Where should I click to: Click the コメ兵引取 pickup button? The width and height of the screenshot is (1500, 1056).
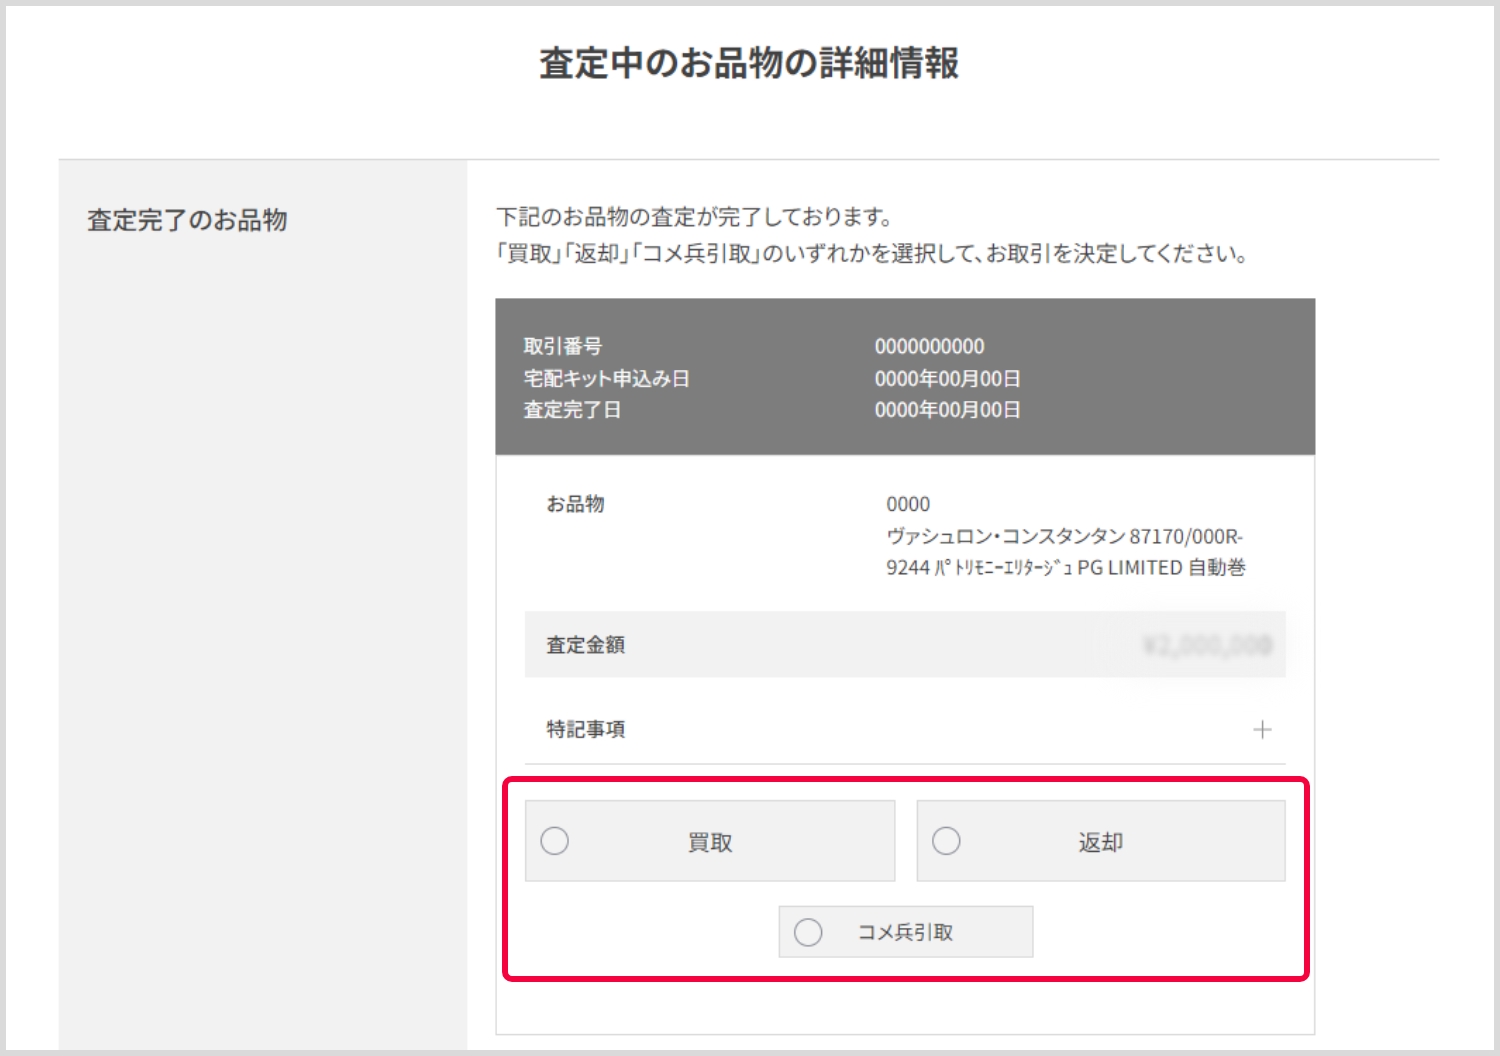click(x=905, y=931)
